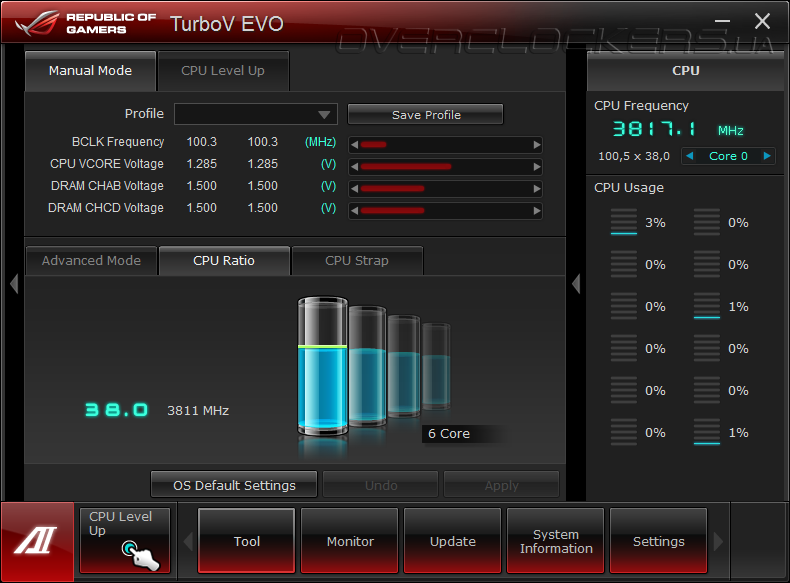Click the 3811 MHz text
Screen dimensions: 790x583
pyautogui.click(x=198, y=411)
